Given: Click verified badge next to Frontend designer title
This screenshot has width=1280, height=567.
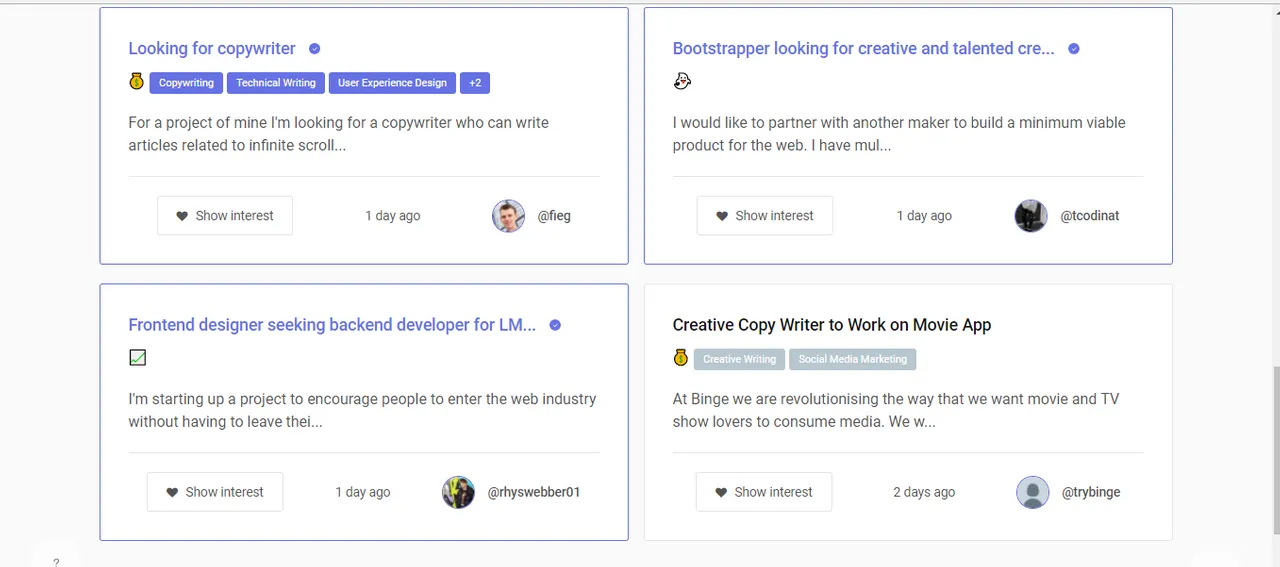Looking at the screenshot, I should (555, 325).
